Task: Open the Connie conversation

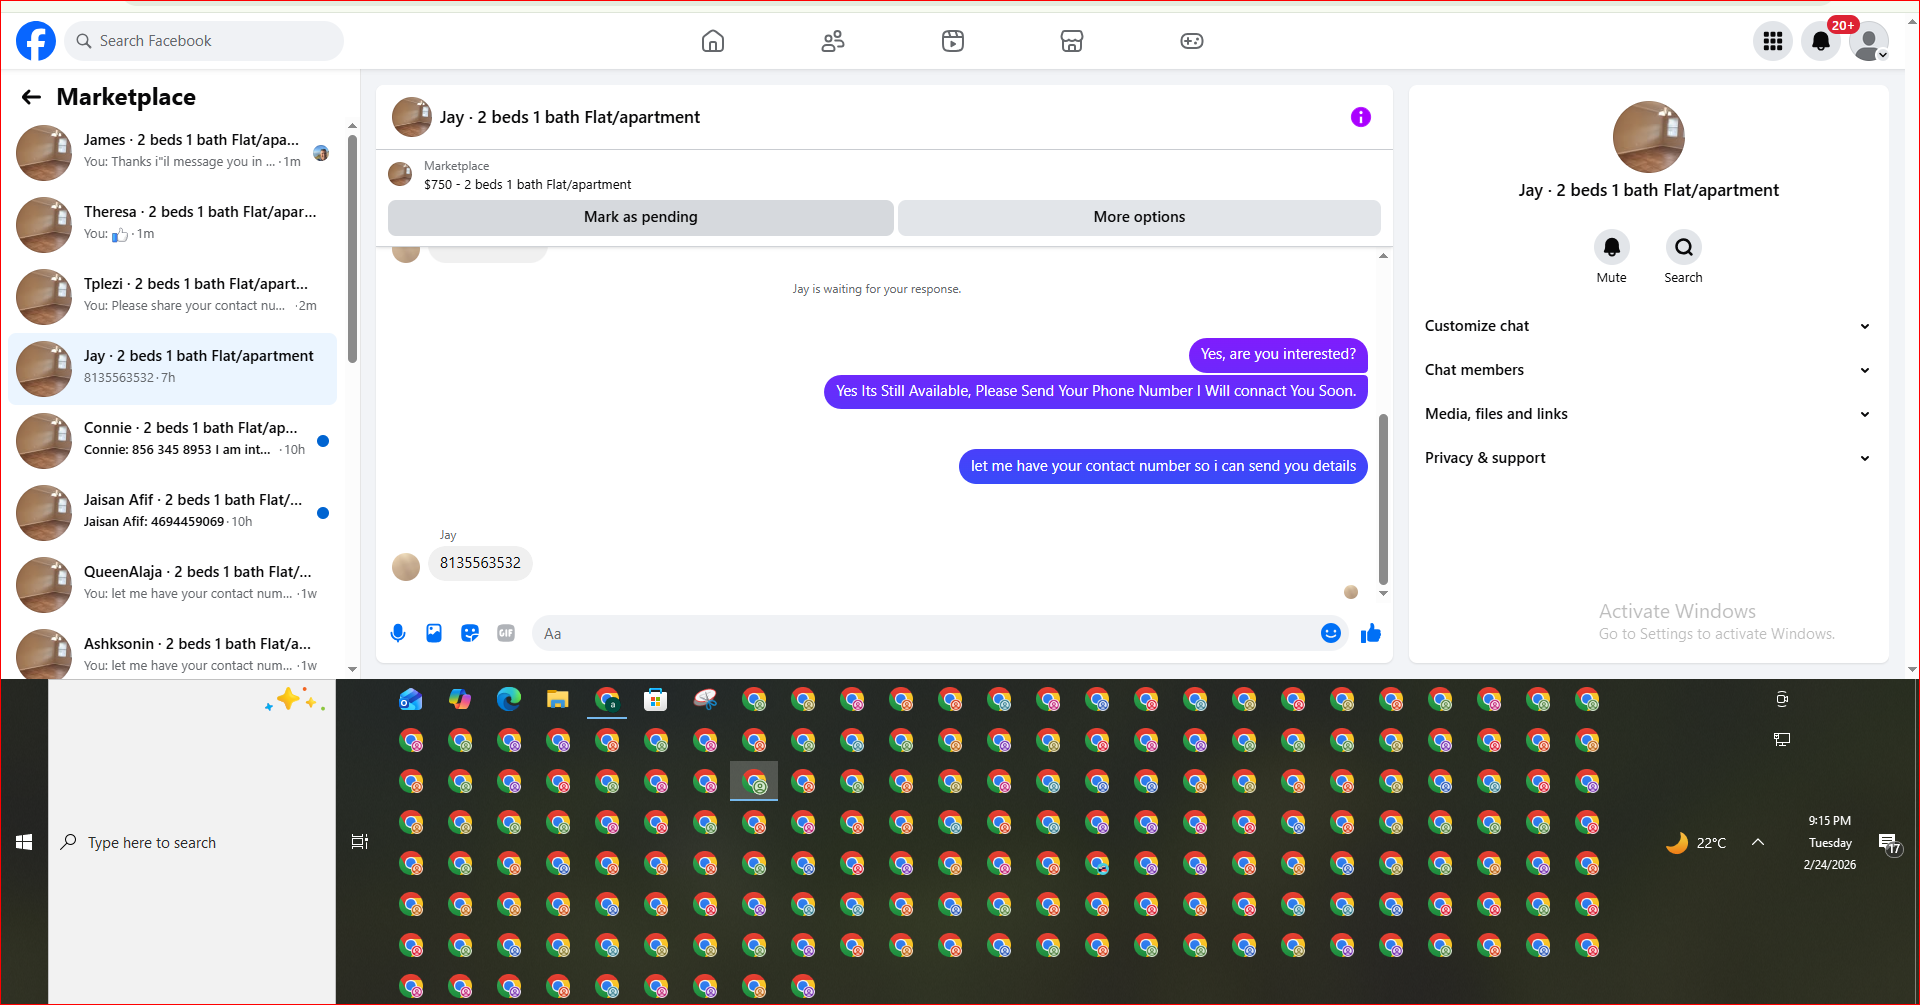Action: [x=173, y=440]
